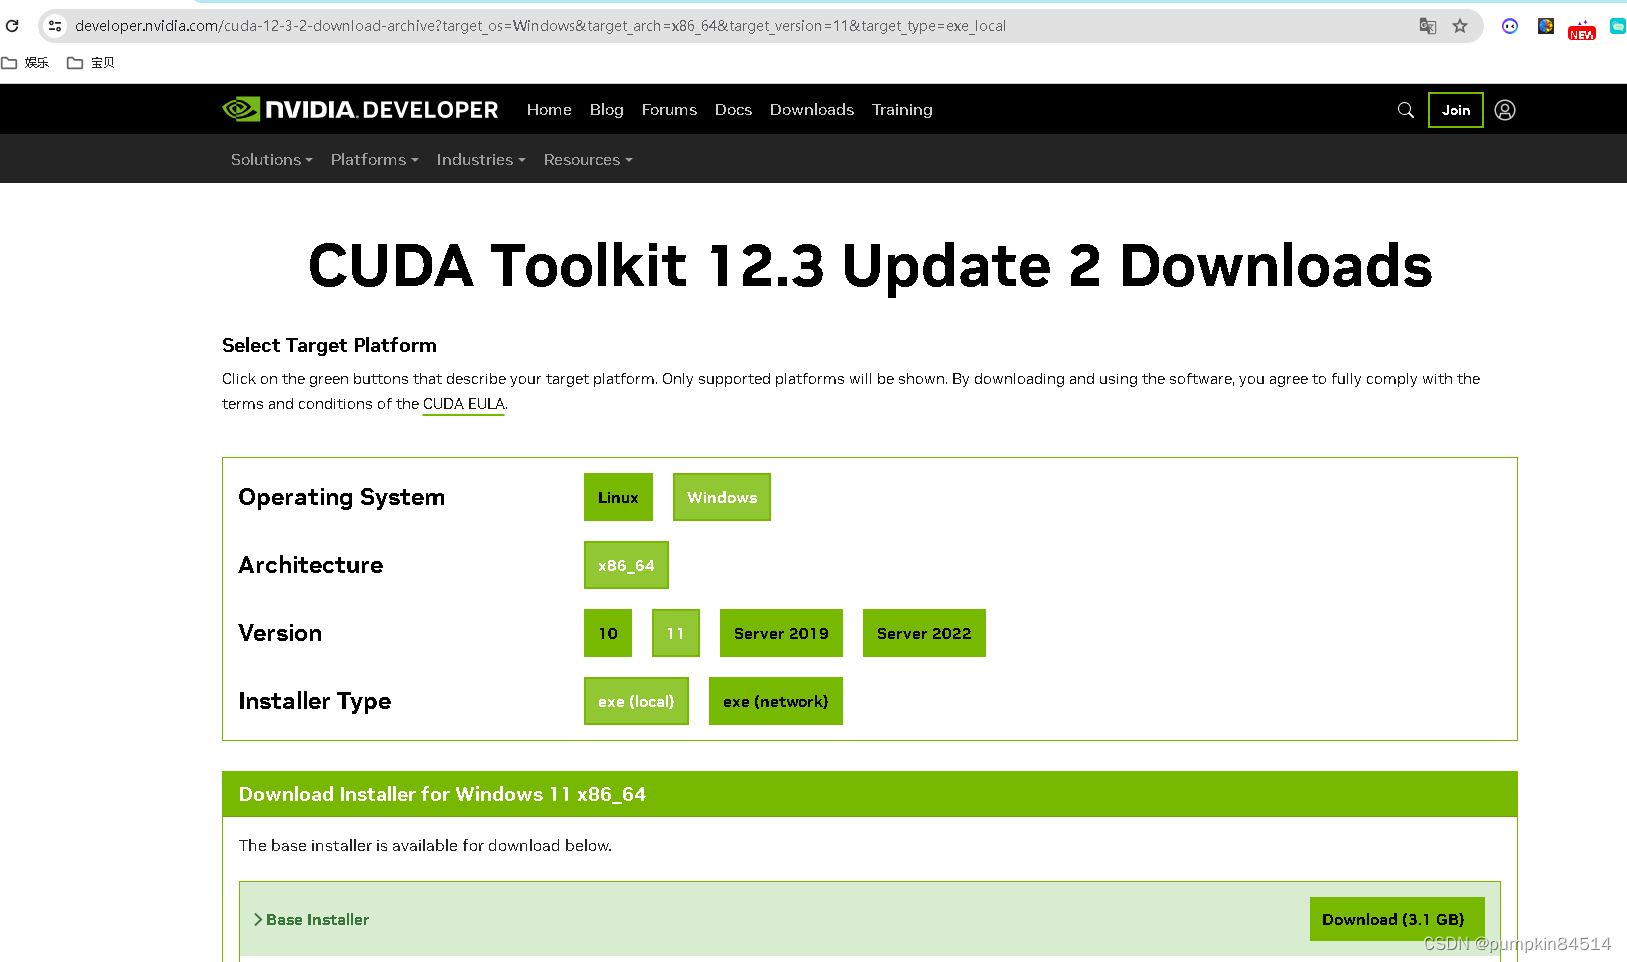
Task: Click the Operating System label
Action: [x=341, y=497]
